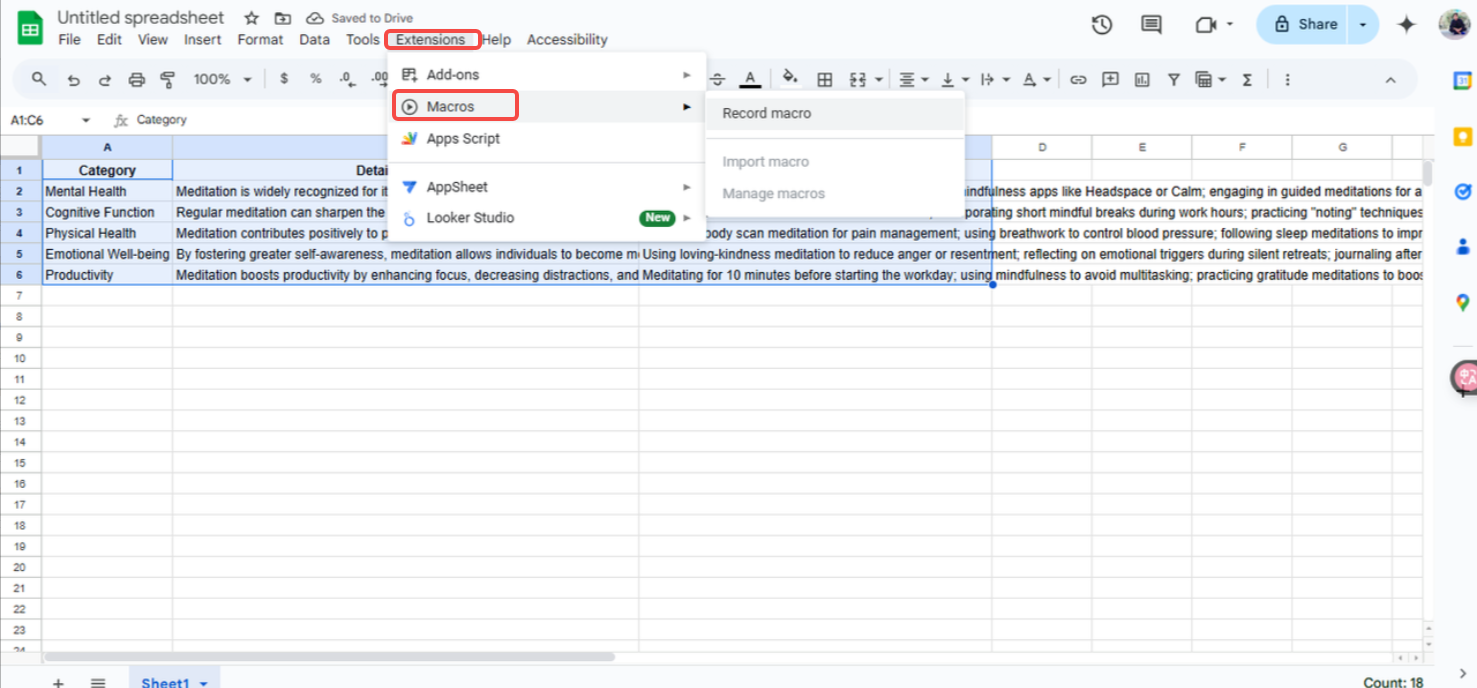Open Google Maps in side panel
Viewport: 1477px width, 688px height.
(1462, 302)
